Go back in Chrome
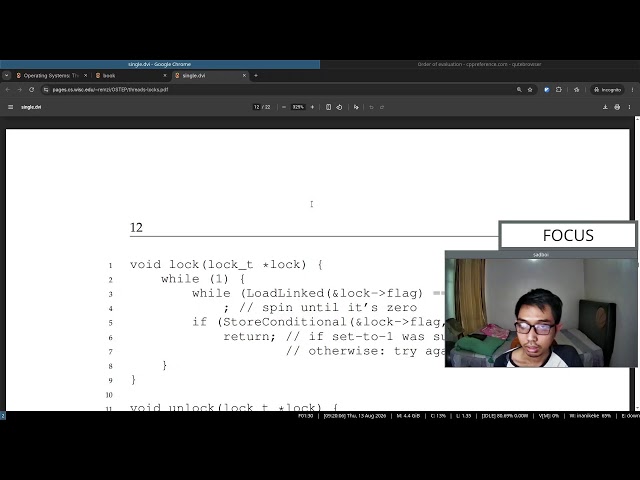The width and height of the screenshot is (640, 480). point(8,89)
